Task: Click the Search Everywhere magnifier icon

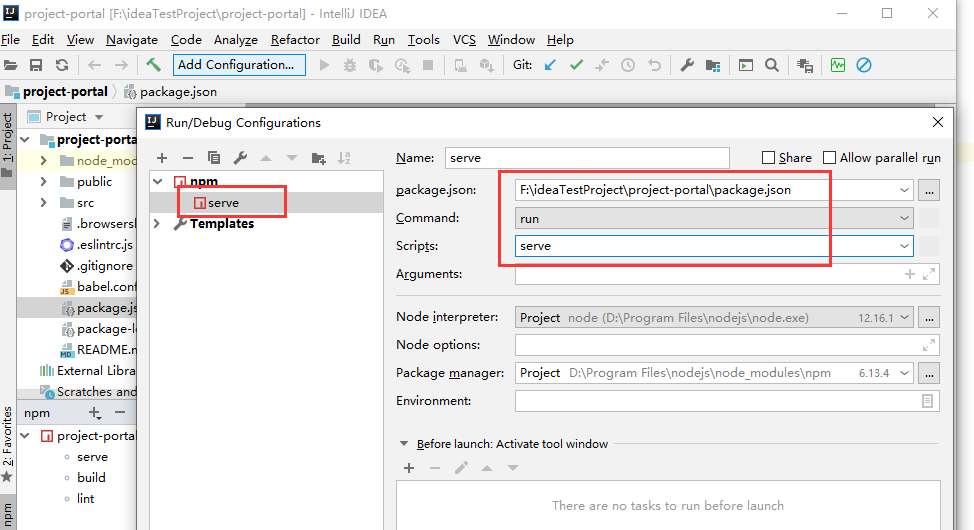Action: pyautogui.click(x=771, y=65)
